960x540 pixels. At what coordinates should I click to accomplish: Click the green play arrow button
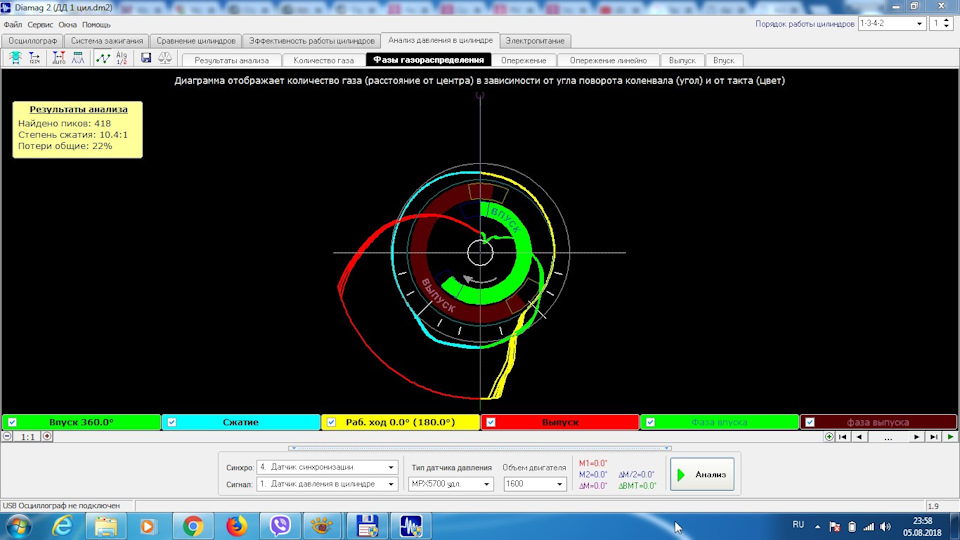[x=950, y=437]
